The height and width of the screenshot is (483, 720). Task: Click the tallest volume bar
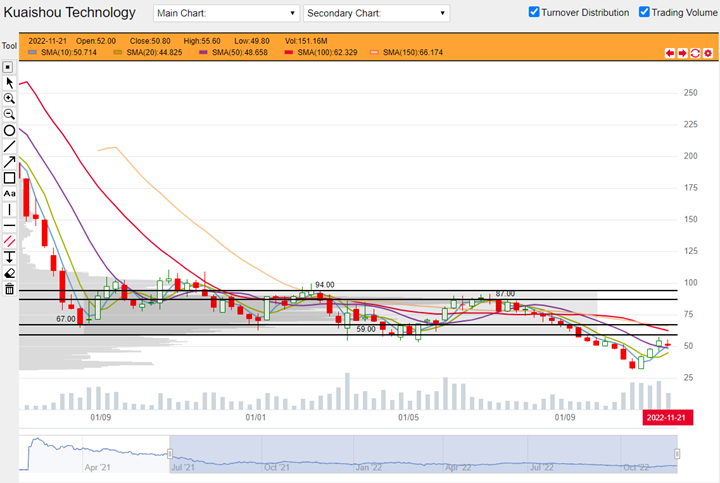pos(347,391)
